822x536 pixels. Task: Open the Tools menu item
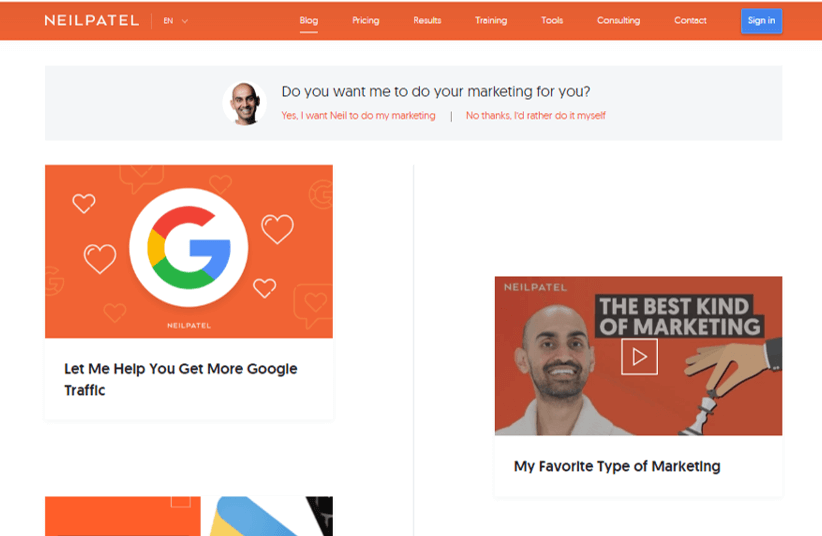552,20
